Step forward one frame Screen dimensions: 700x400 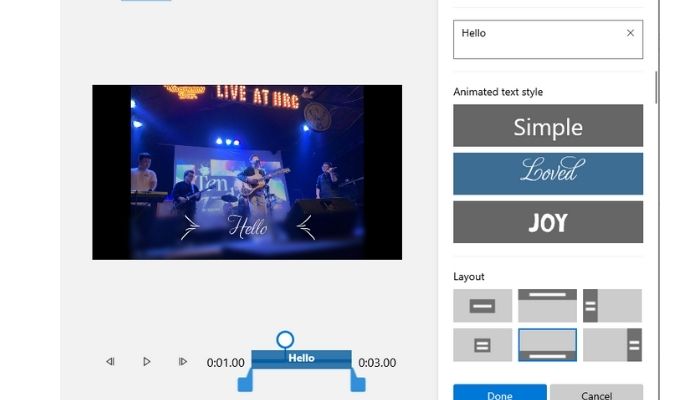tap(182, 362)
